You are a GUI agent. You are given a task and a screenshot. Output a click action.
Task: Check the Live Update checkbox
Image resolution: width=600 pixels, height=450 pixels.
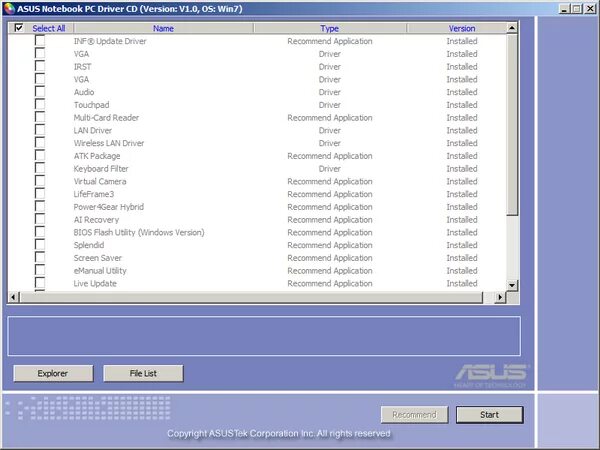click(x=40, y=283)
